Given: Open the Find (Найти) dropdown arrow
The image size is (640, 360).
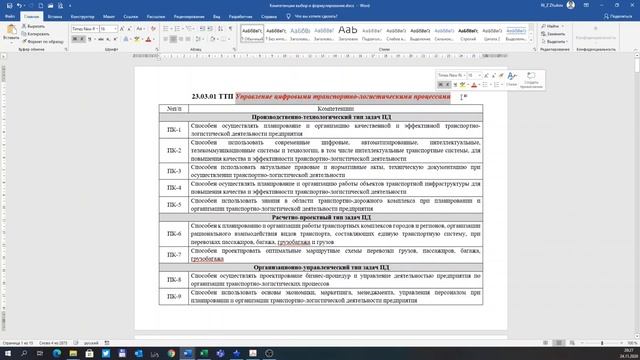Looking at the screenshot, I should (562, 26).
